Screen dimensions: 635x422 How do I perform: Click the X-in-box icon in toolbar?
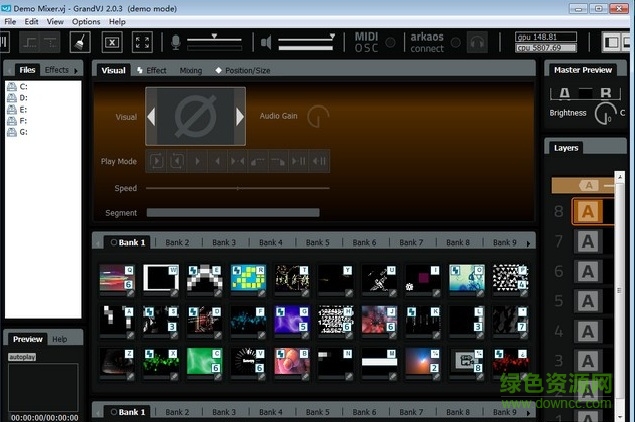[112, 42]
